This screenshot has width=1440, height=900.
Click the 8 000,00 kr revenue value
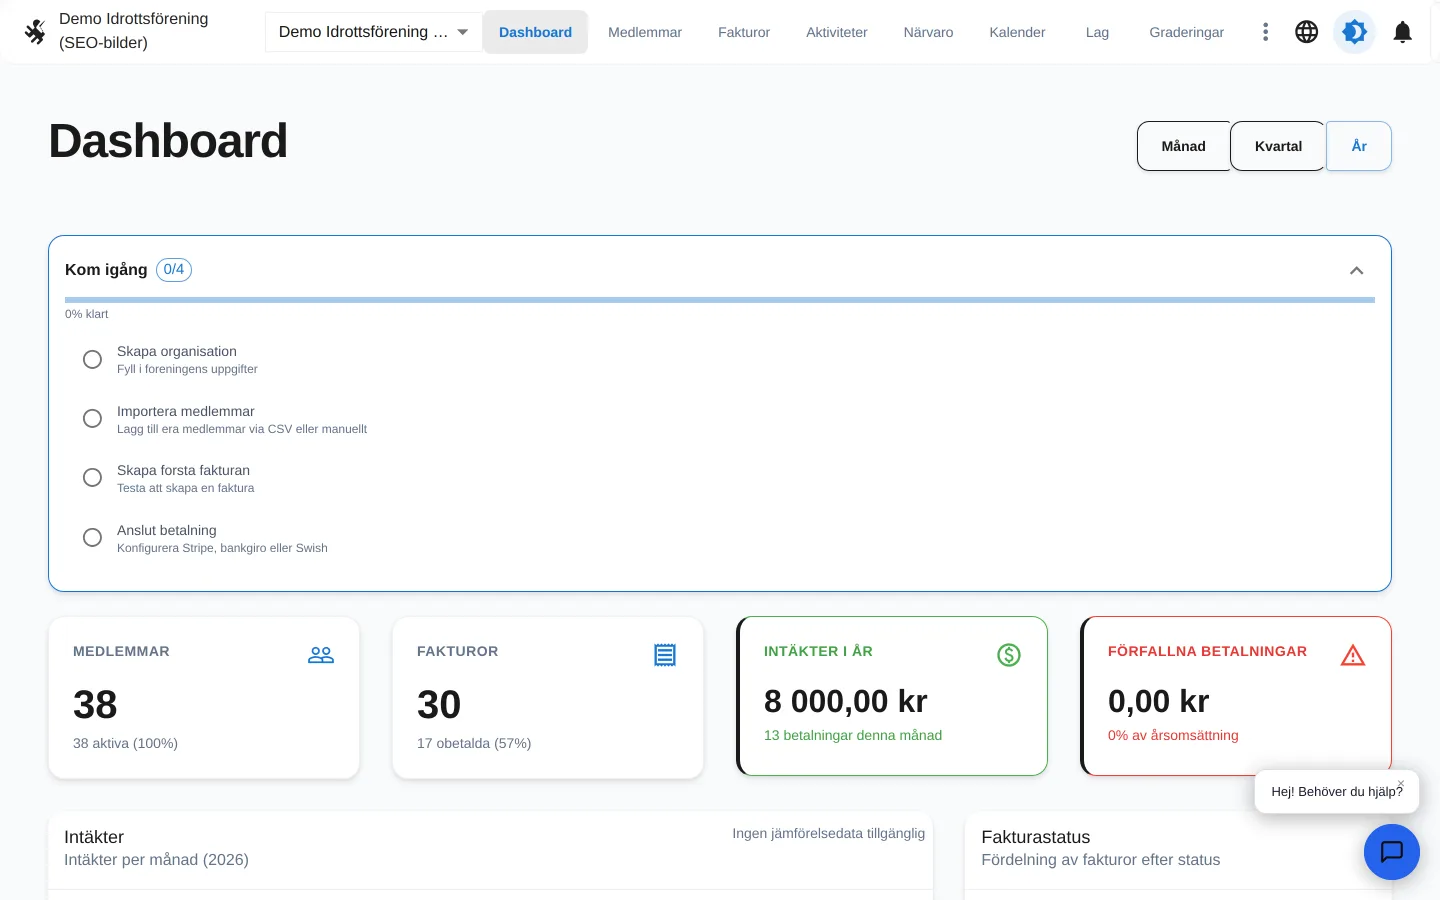846,702
